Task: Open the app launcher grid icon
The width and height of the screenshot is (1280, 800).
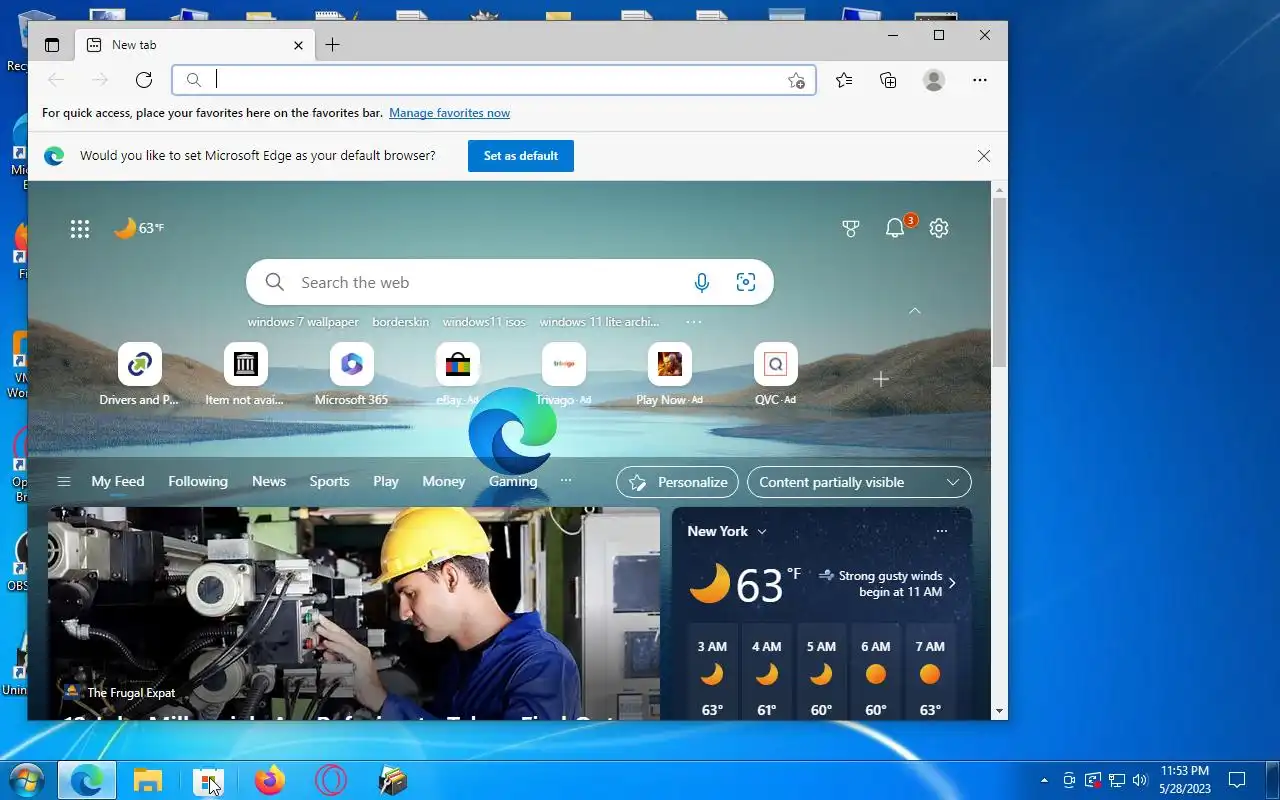Action: [x=80, y=229]
